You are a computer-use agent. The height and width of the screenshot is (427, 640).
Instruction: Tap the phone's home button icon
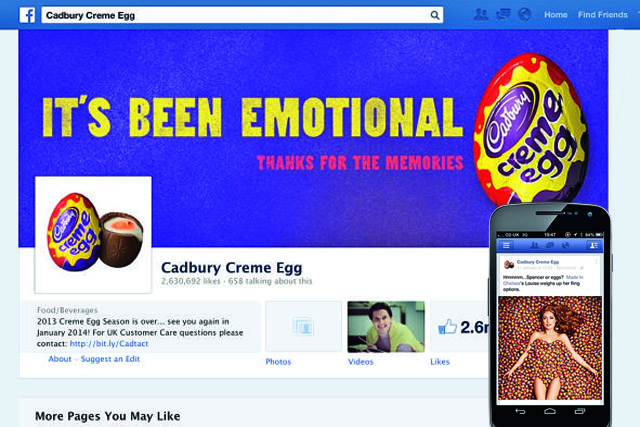coord(550,411)
